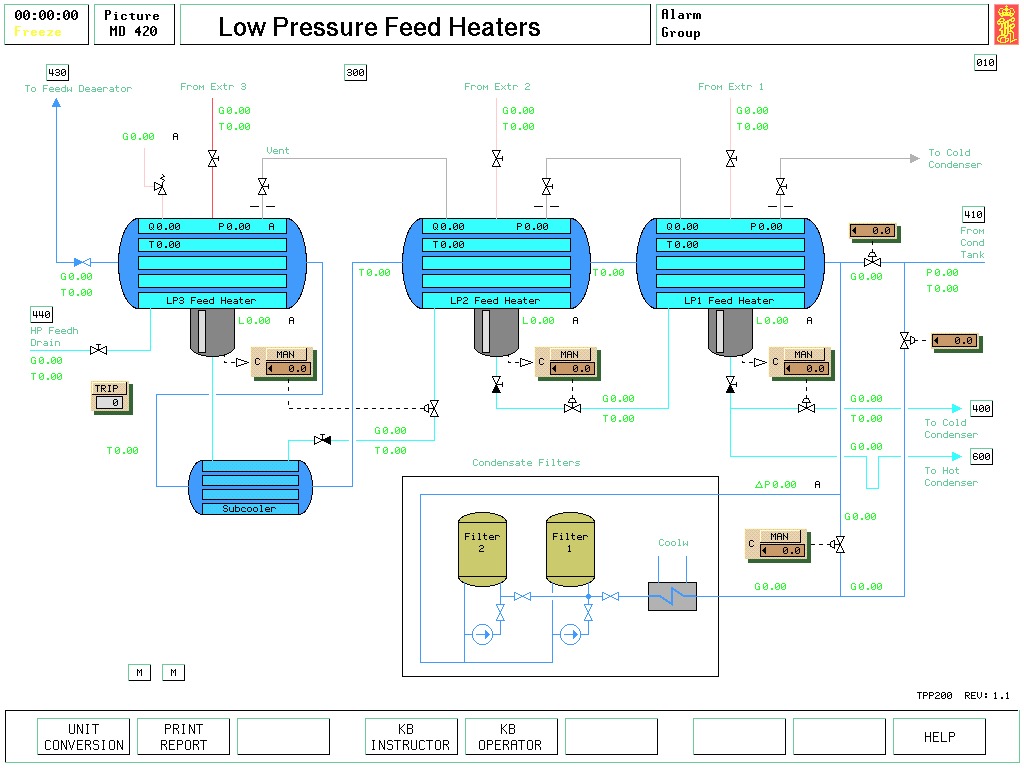This screenshot has height=768, width=1024.
Task: Go to picture 300
Action: coord(355,72)
